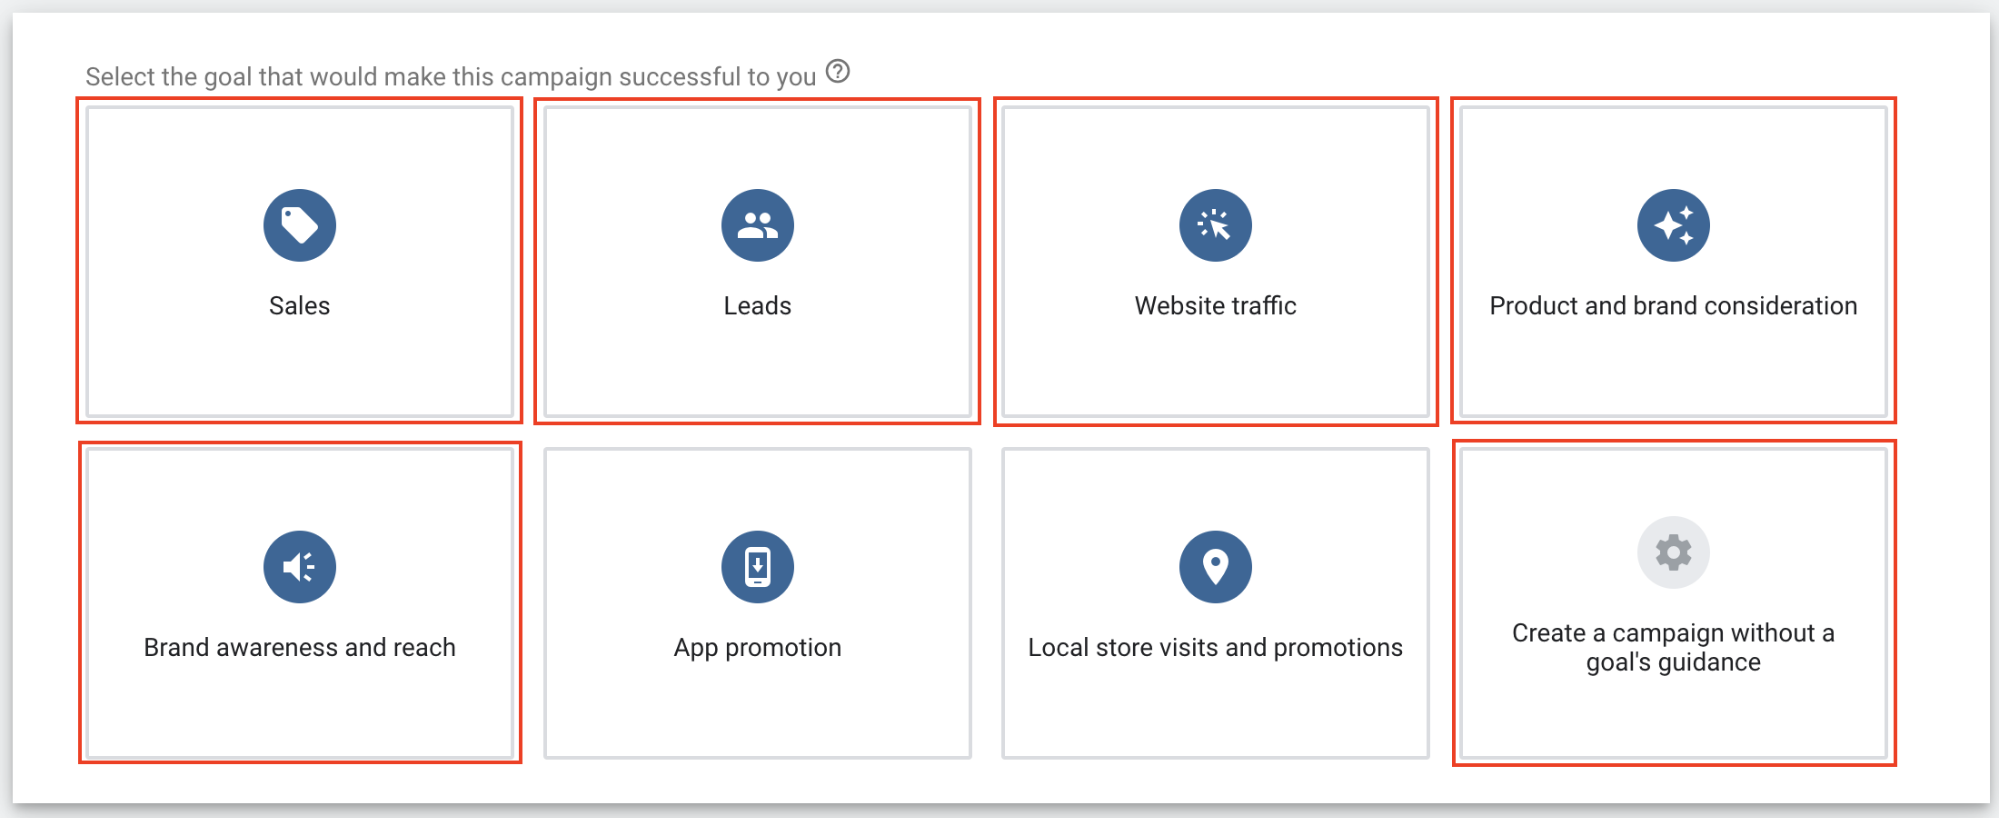Image resolution: width=1999 pixels, height=818 pixels.
Task: Choose Create a campaign without a goal's guidance text
Action: click(x=1673, y=647)
